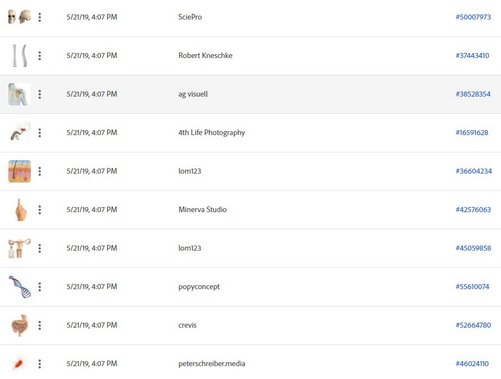The image size is (501, 379).
Task: Open three-dot menu for Robert Kneschke row
Action: tap(40, 56)
